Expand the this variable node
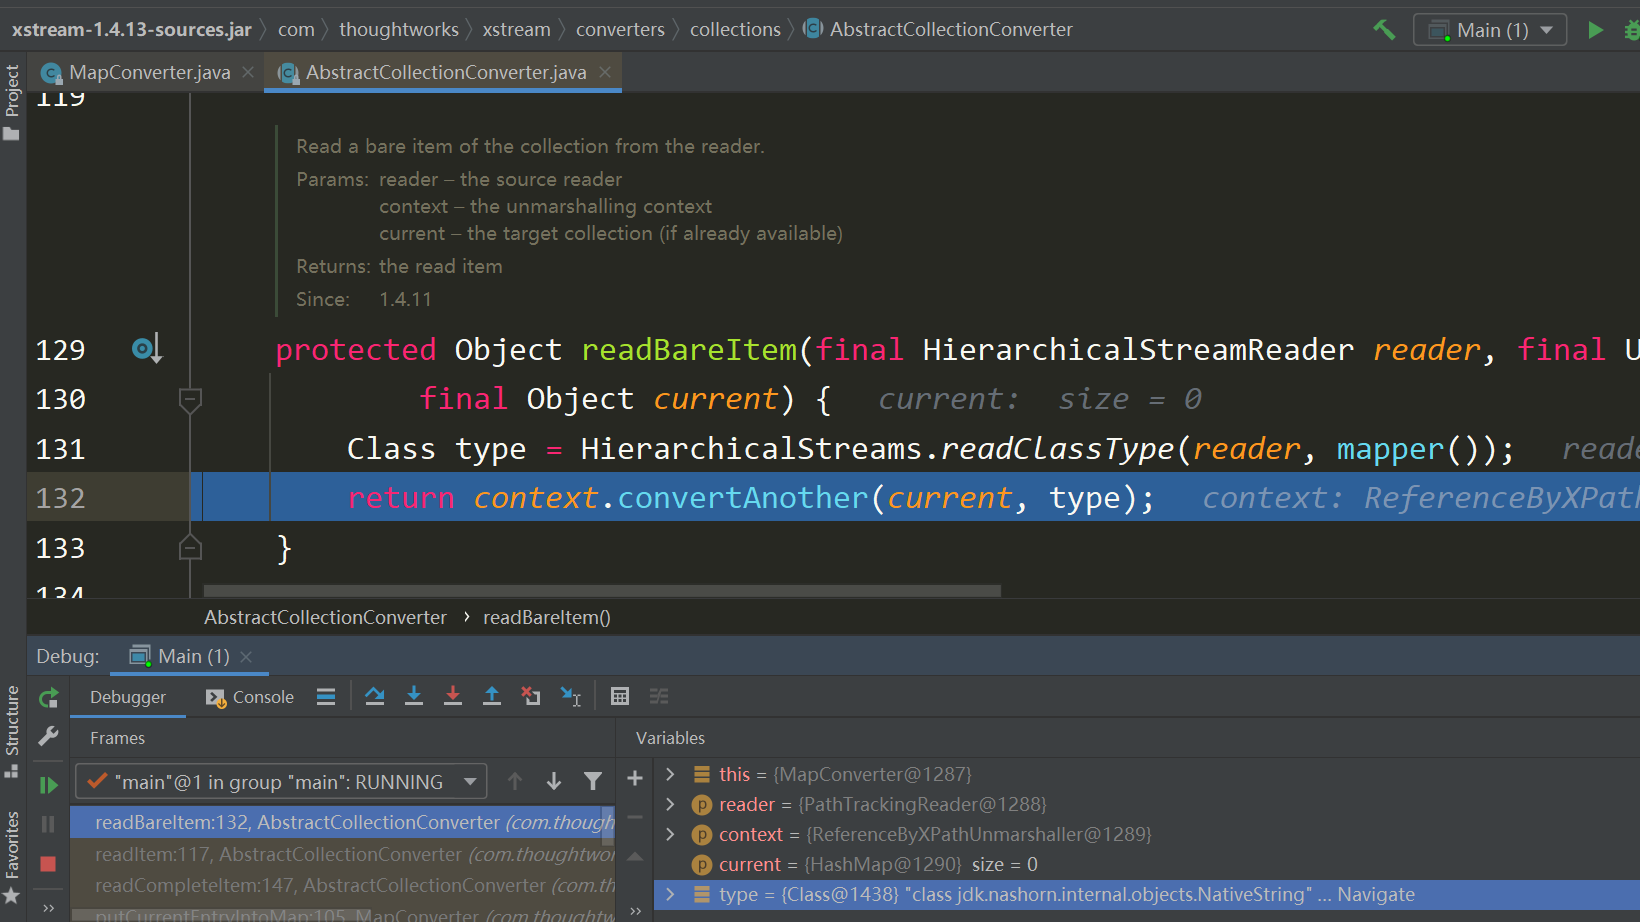The image size is (1640, 922). pos(669,774)
